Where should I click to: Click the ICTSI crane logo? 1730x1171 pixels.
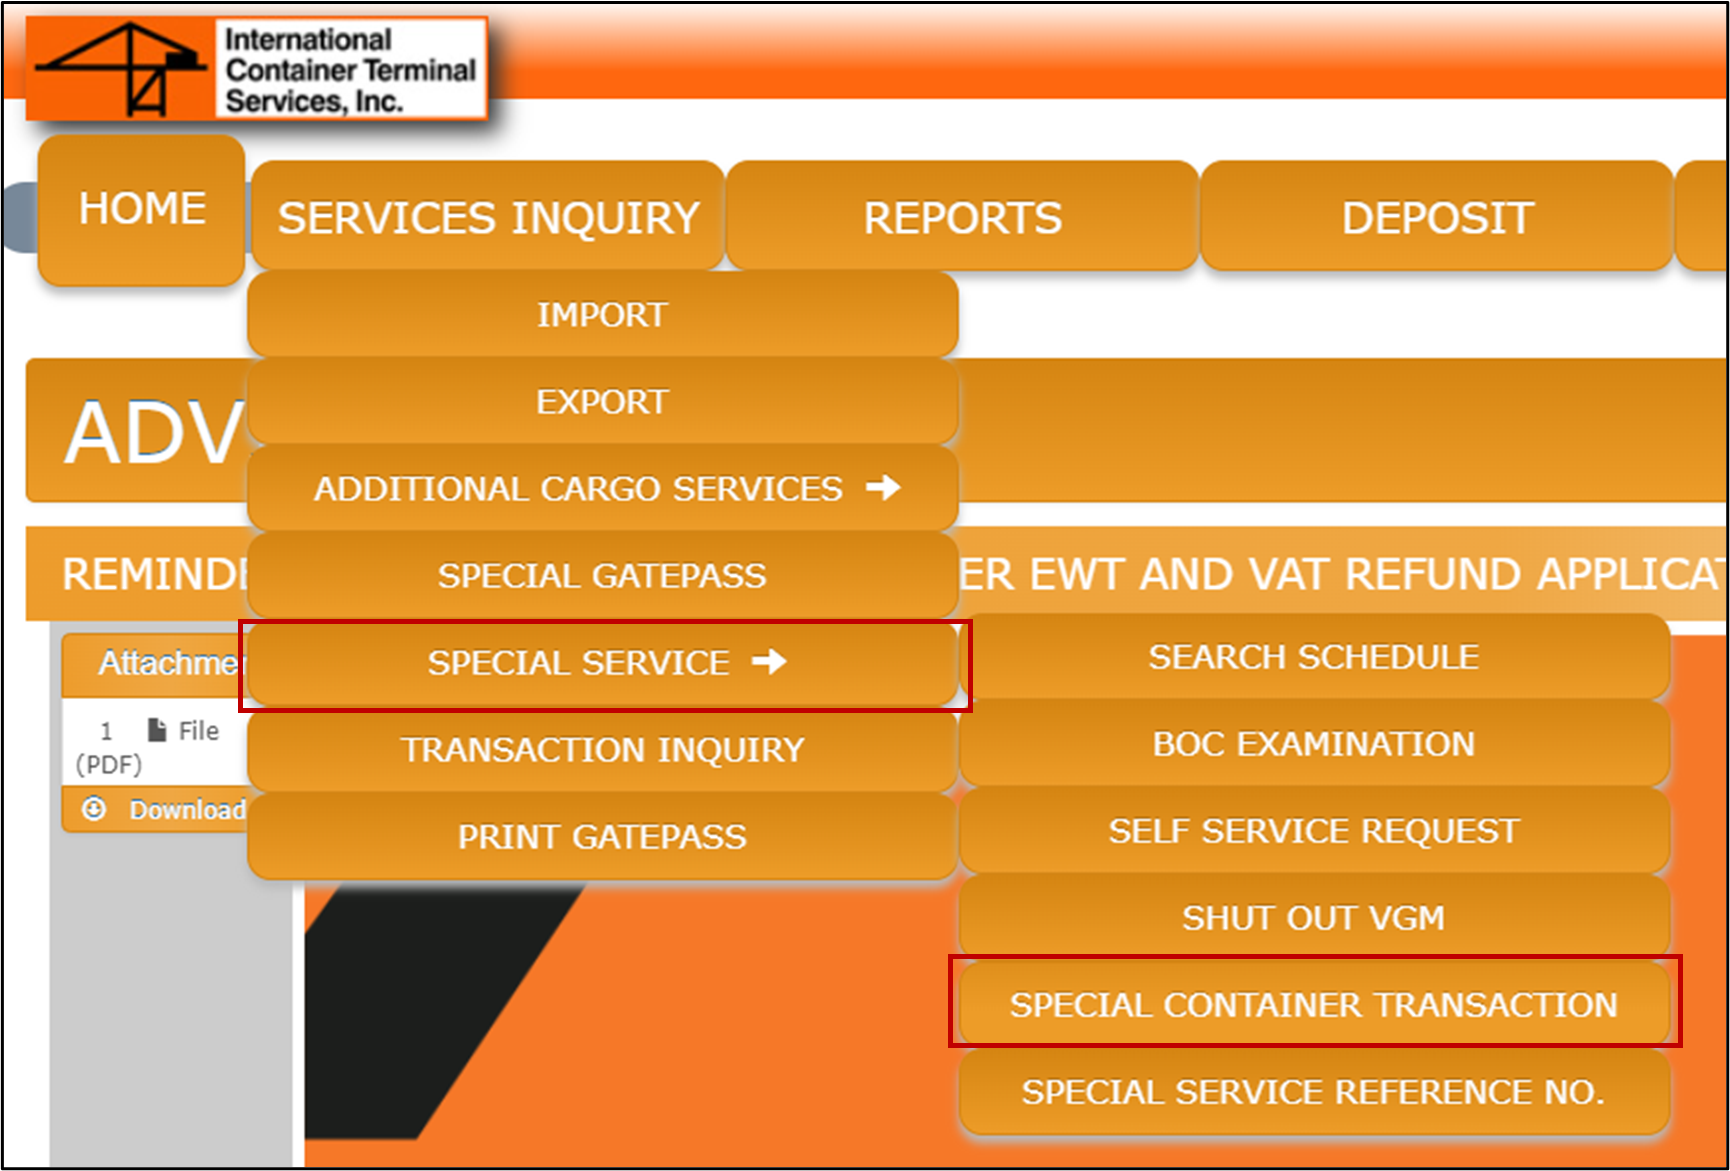tap(120, 68)
